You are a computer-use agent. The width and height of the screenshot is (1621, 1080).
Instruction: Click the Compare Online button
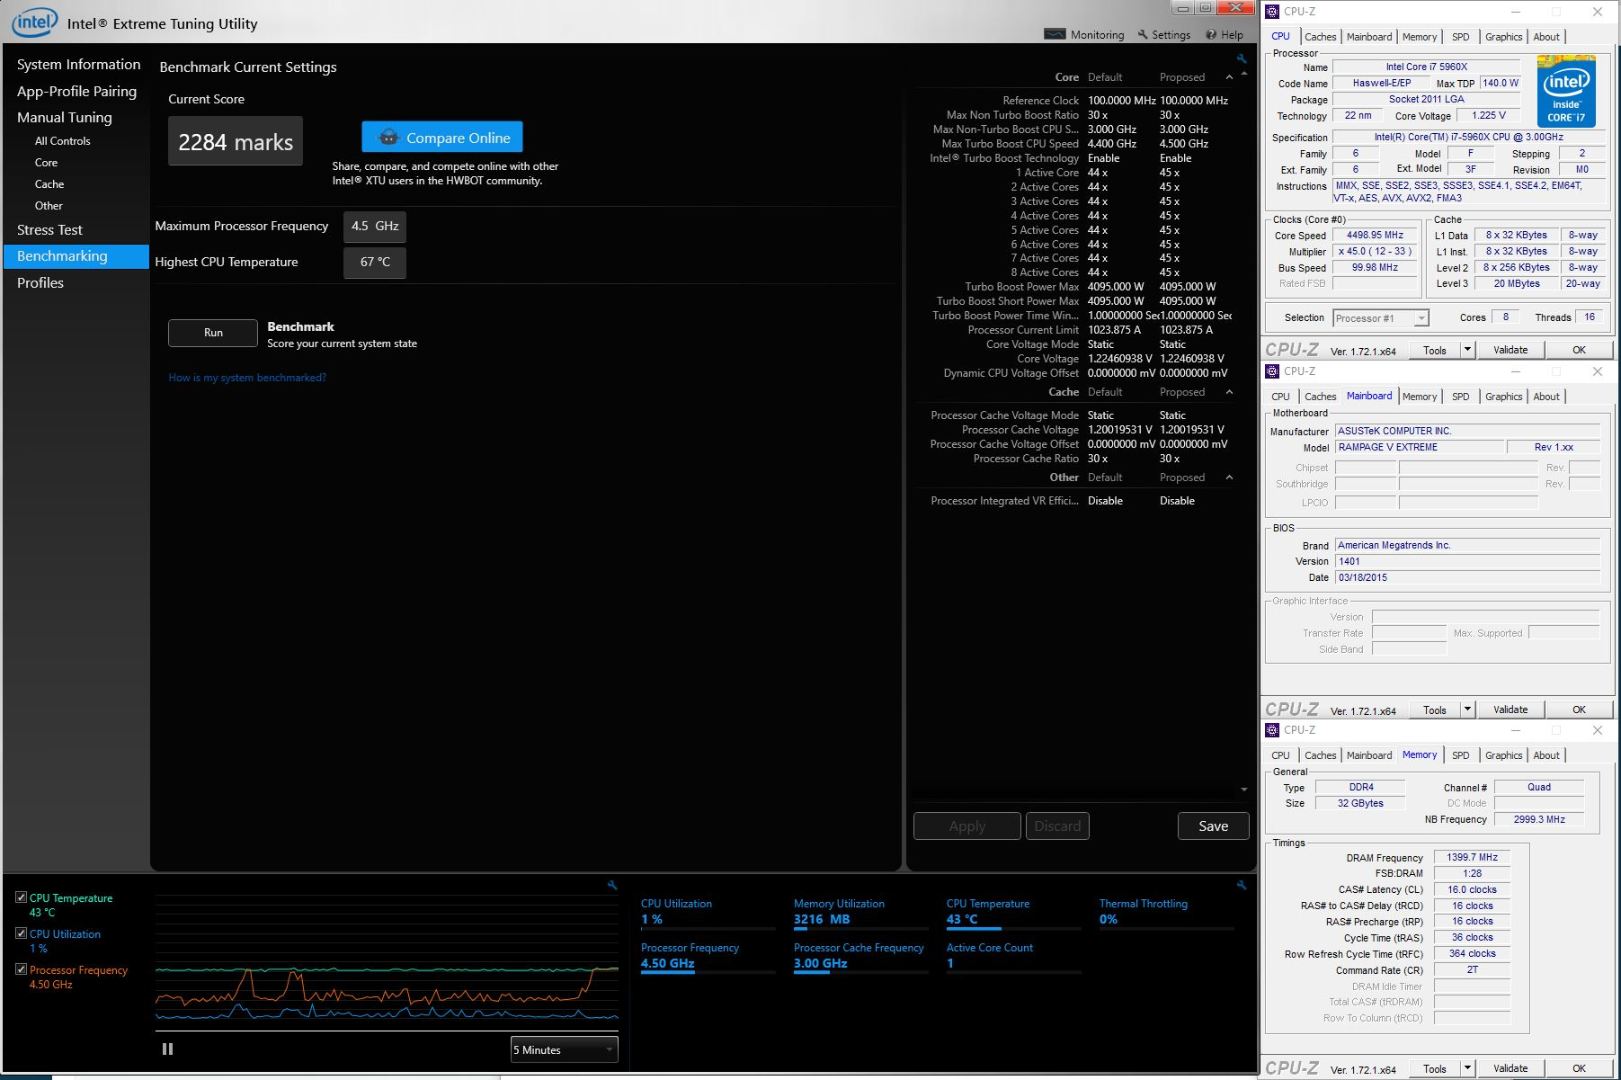pyautogui.click(x=442, y=137)
